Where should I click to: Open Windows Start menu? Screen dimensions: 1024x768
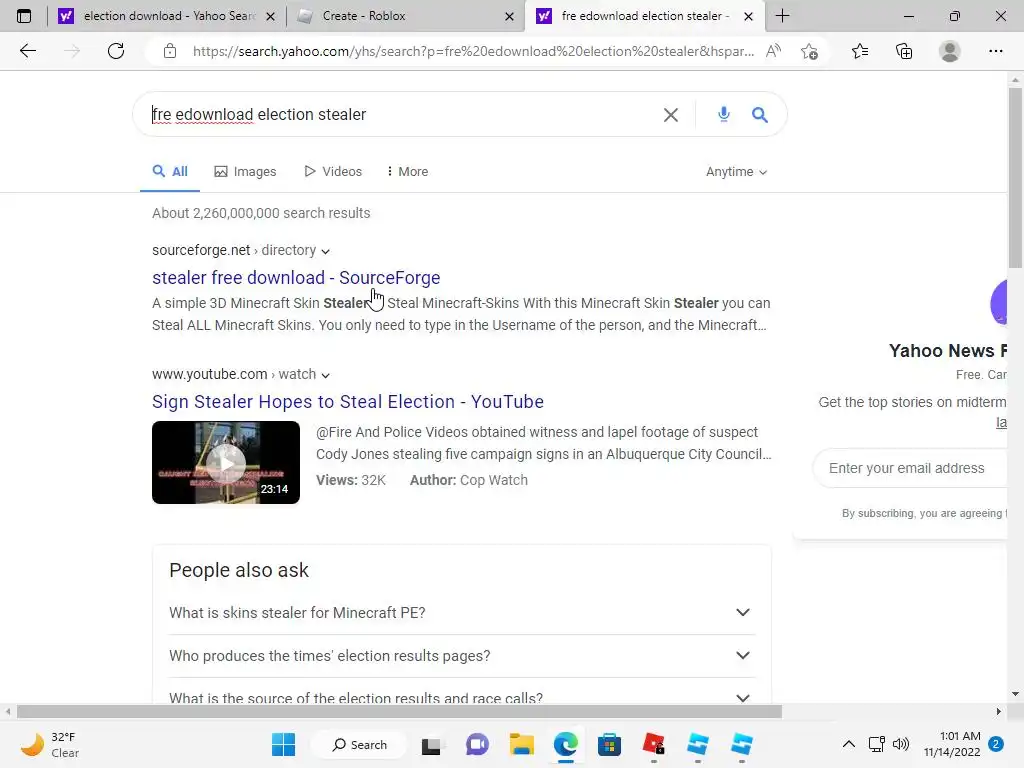point(283,744)
